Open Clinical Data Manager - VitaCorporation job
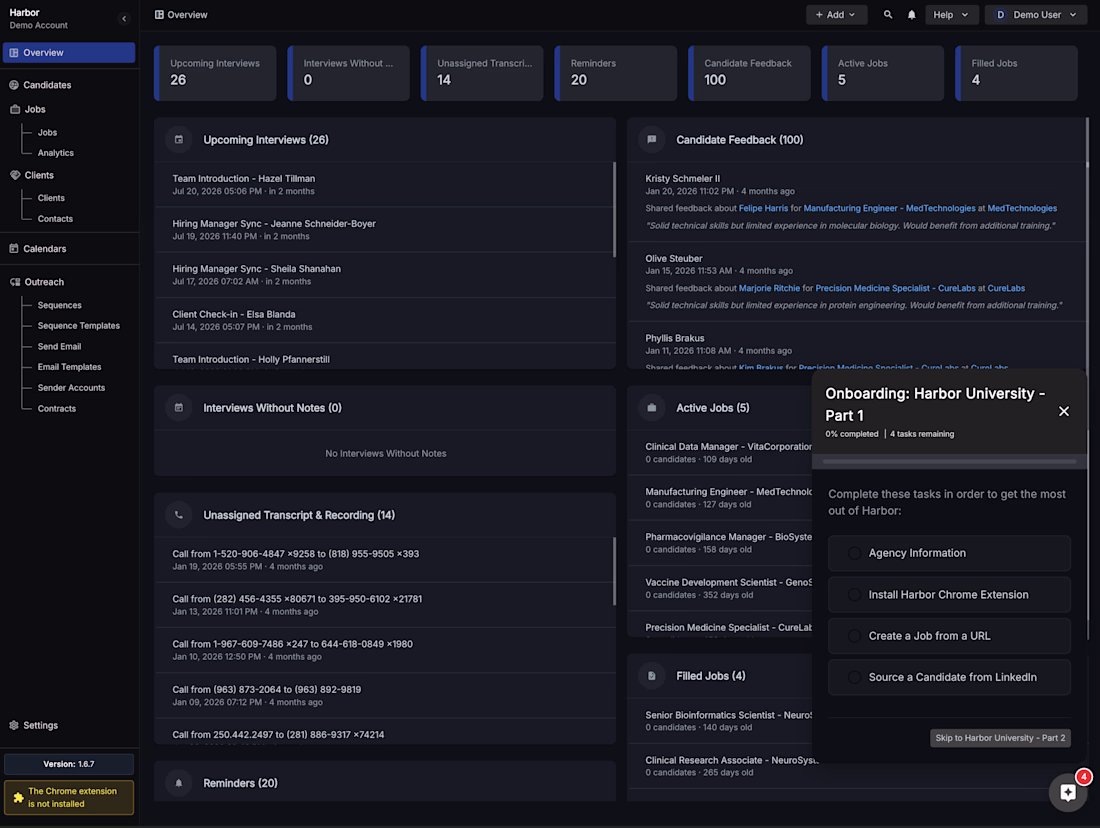The image size is (1100, 828). point(720,453)
